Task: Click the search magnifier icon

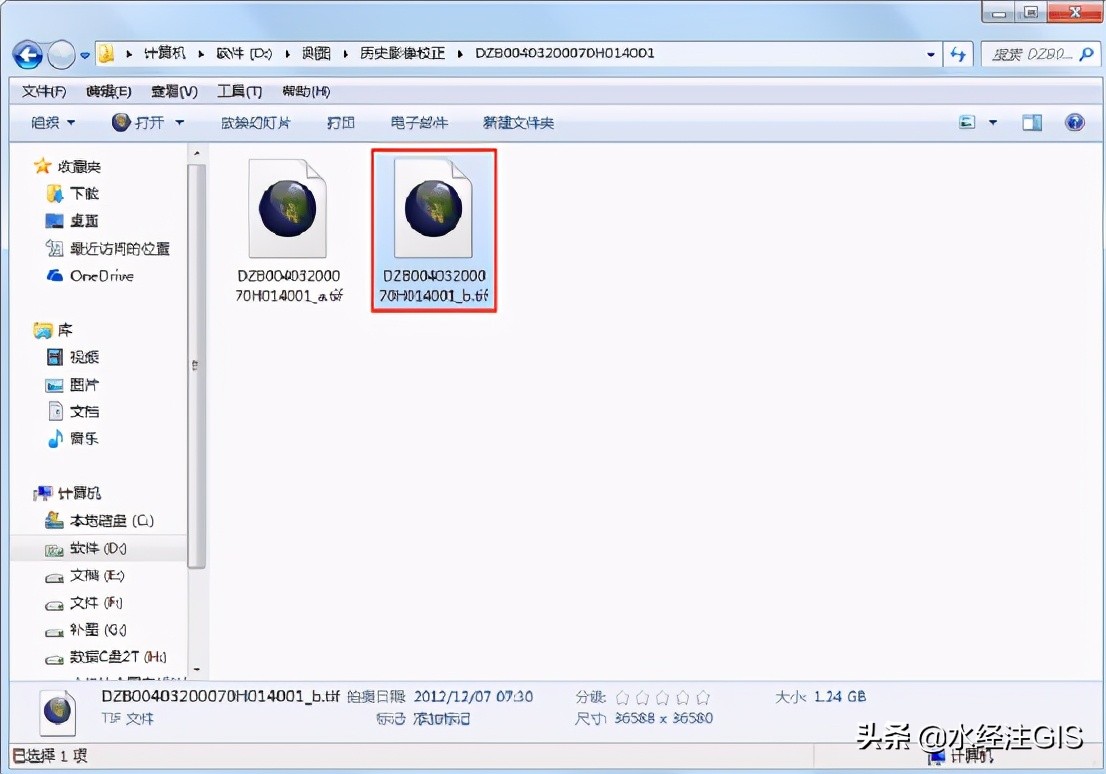Action: [x=1087, y=54]
